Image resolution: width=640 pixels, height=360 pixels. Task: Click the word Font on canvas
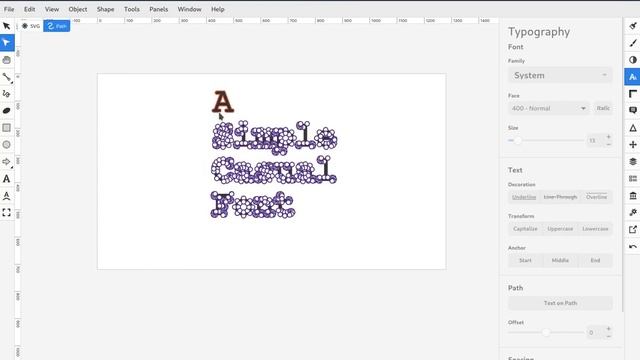(x=253, y=205)
